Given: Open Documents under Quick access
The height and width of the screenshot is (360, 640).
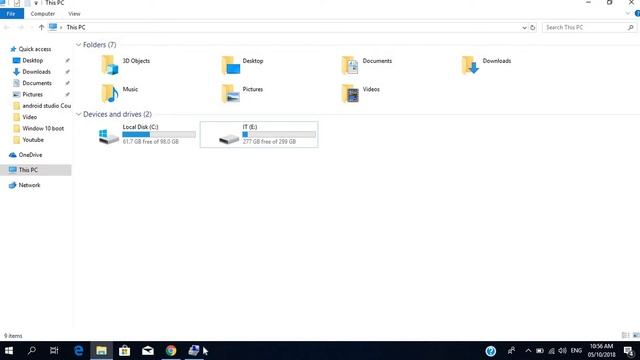Looking at the screenshot, I should pos(37,83).
